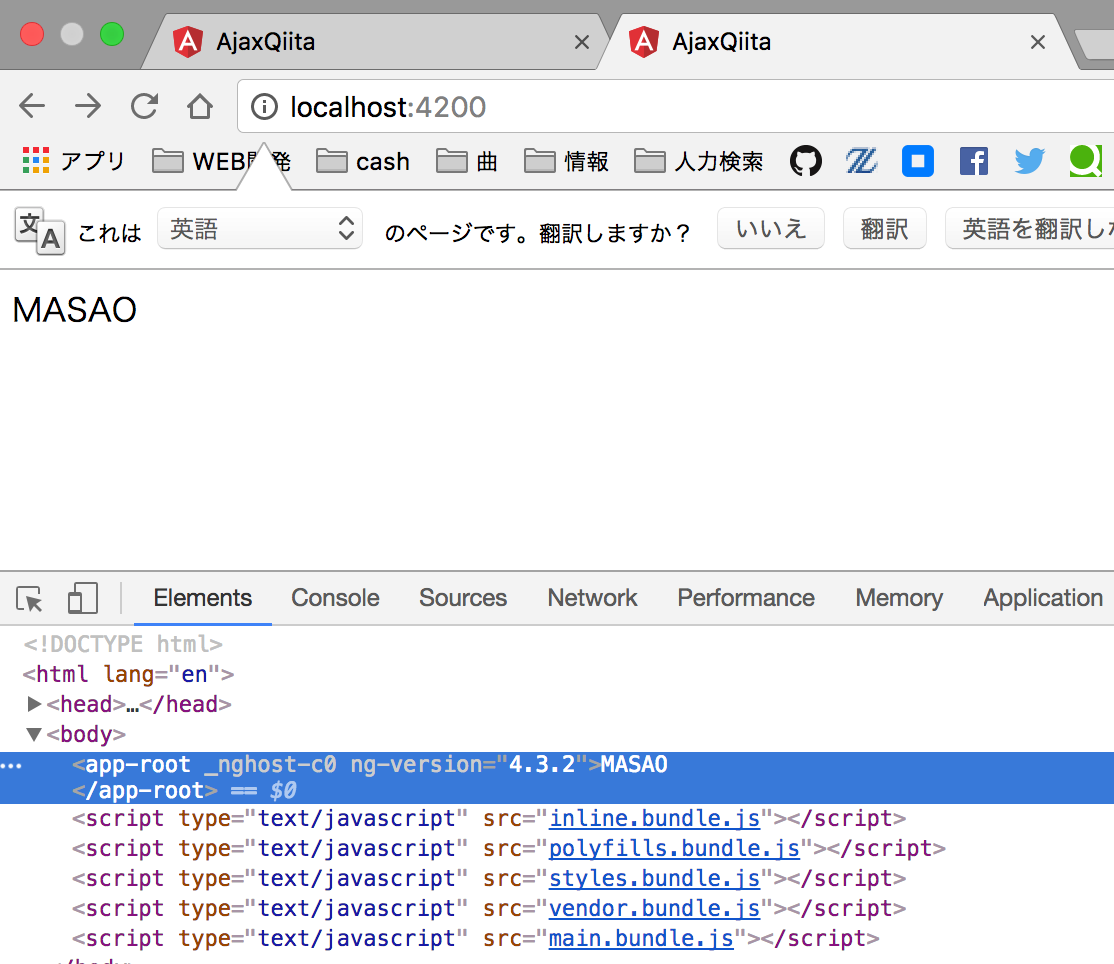
Task: Follow the styles.bundle.js link
Action: [x=654, y=878]
